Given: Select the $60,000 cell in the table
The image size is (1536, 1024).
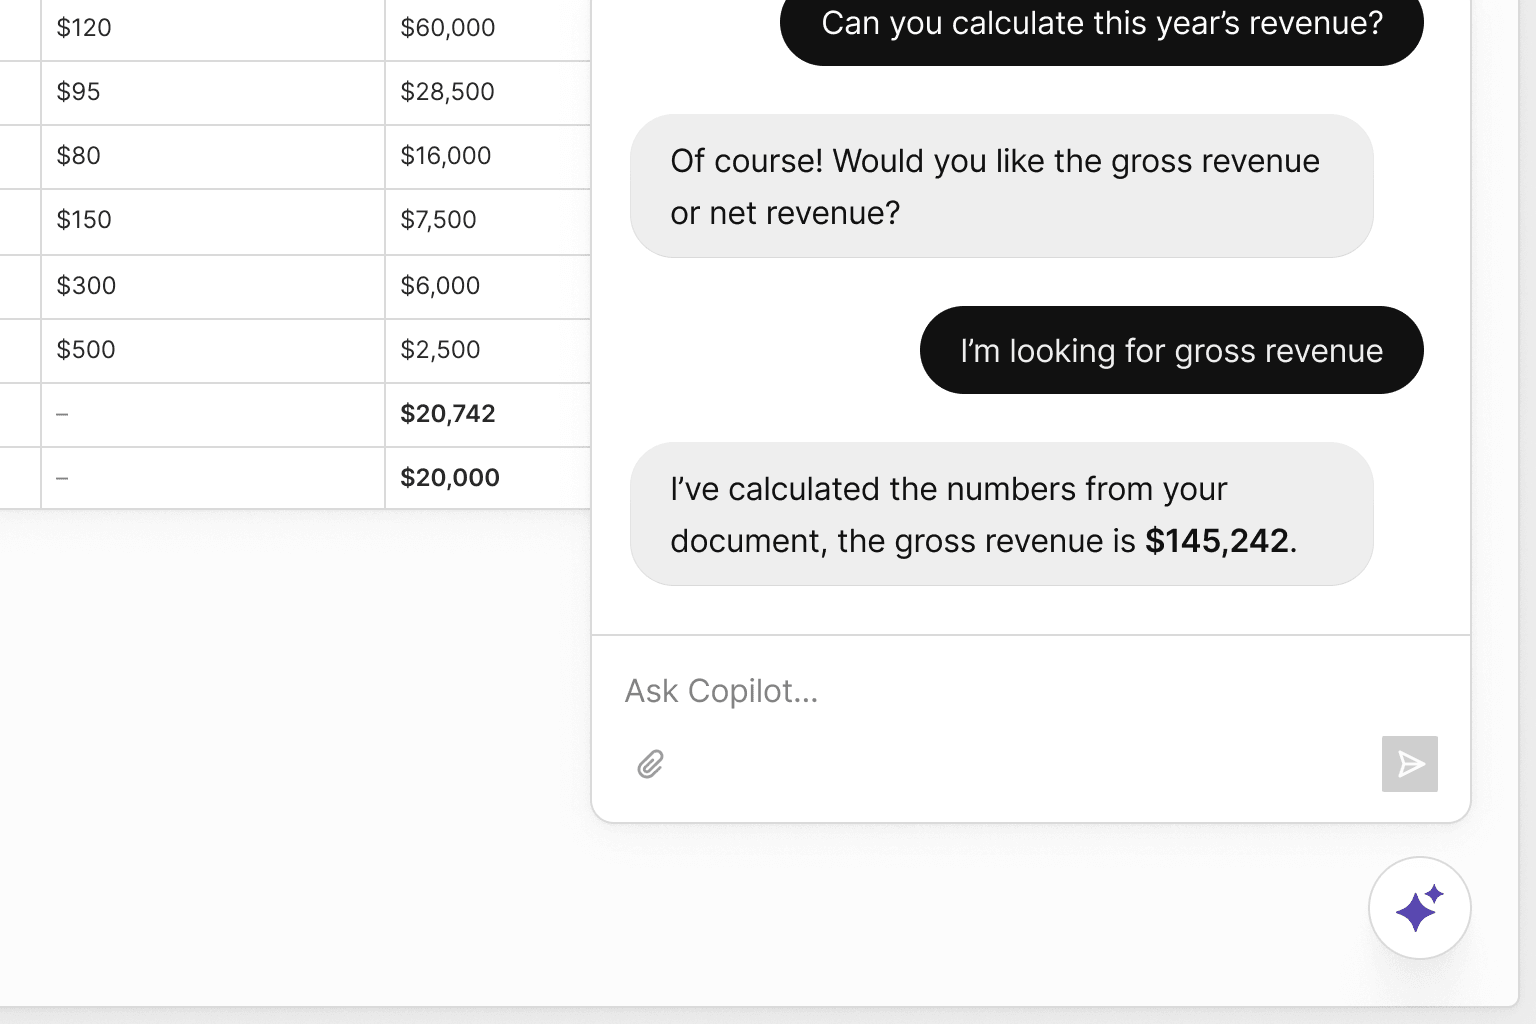Looking at the screenshot, I should click(448, 27).
